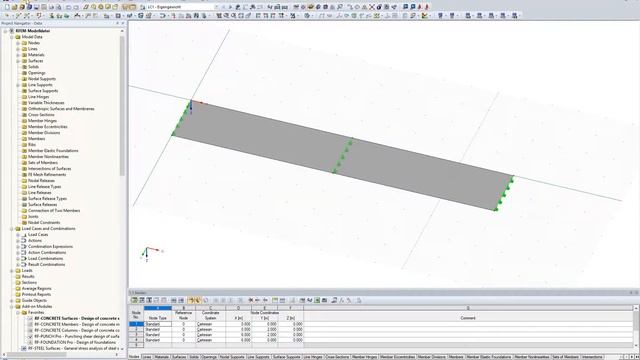Click the Open file folder icon in toolbar
This screenshot has width=640, height=360.
pos(14,7)
